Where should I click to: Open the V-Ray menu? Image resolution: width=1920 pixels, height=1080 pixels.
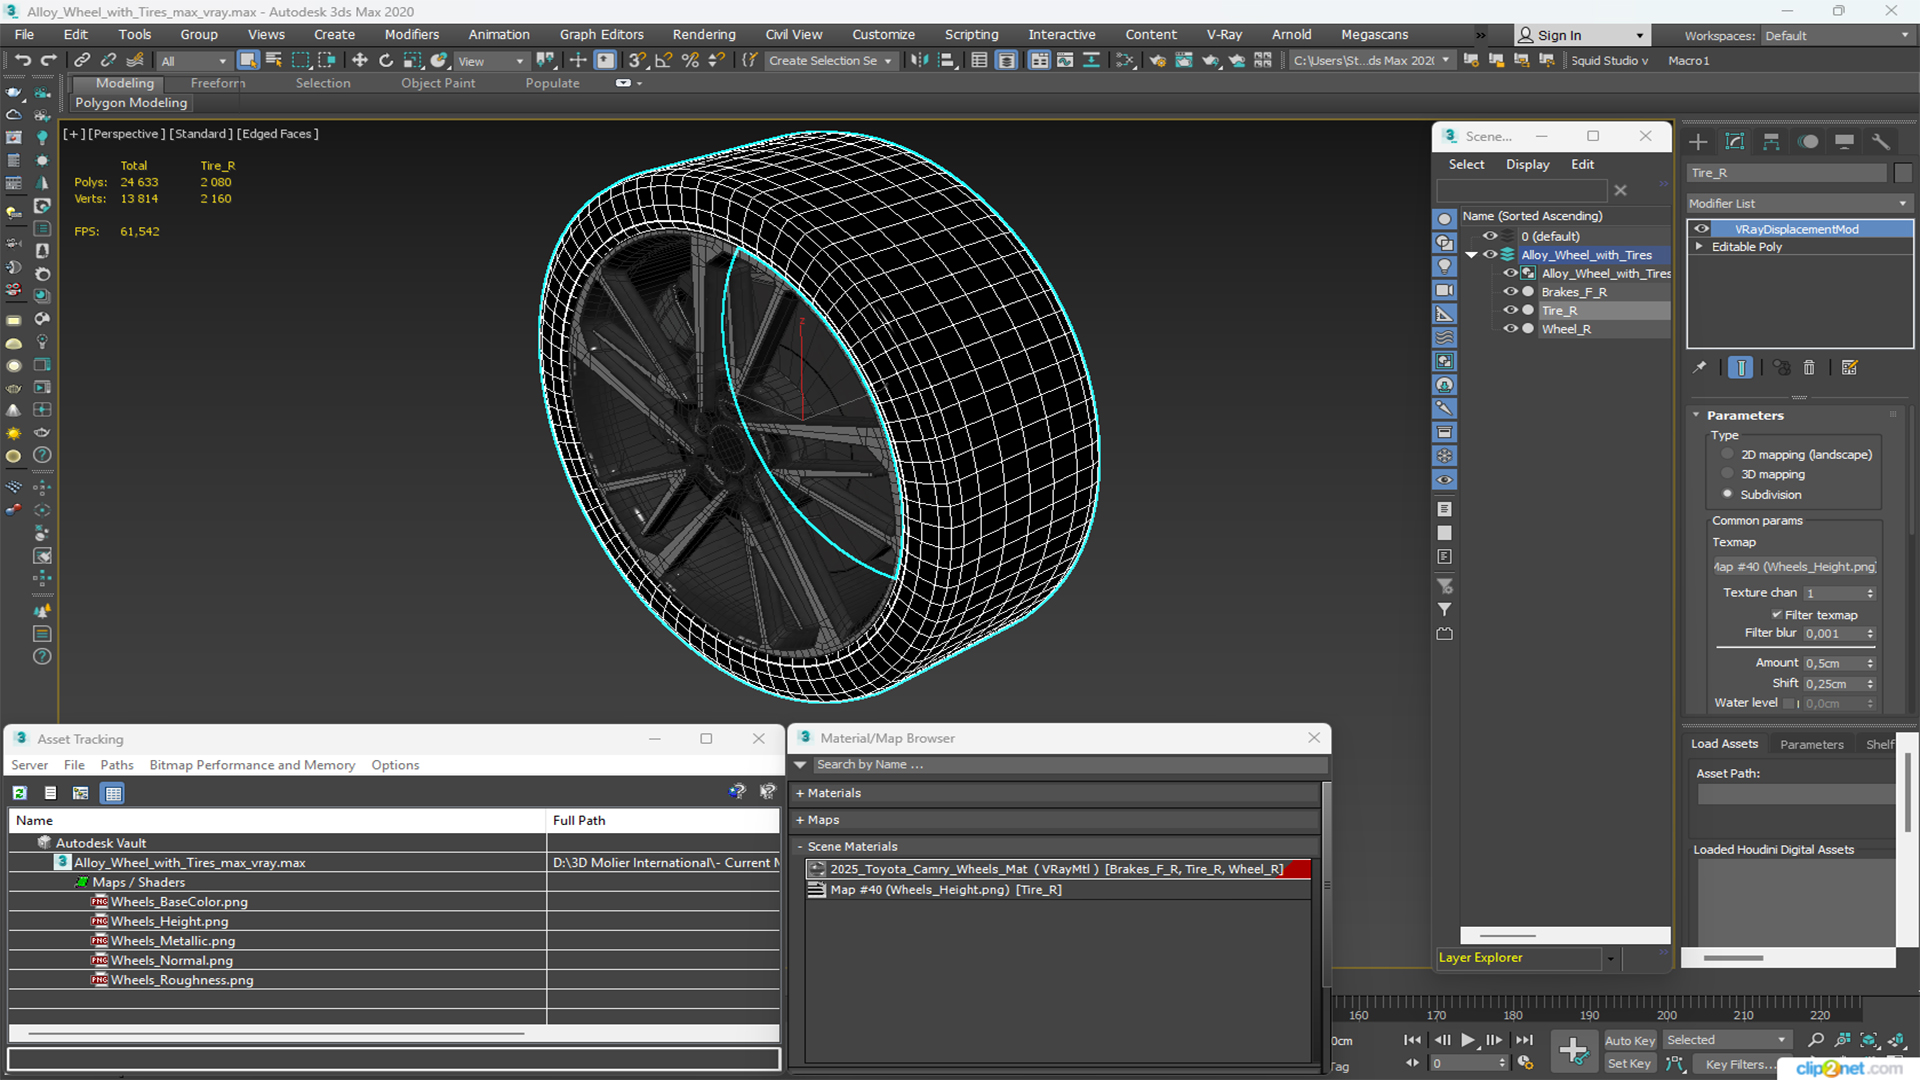click(x=1224, y=35)
